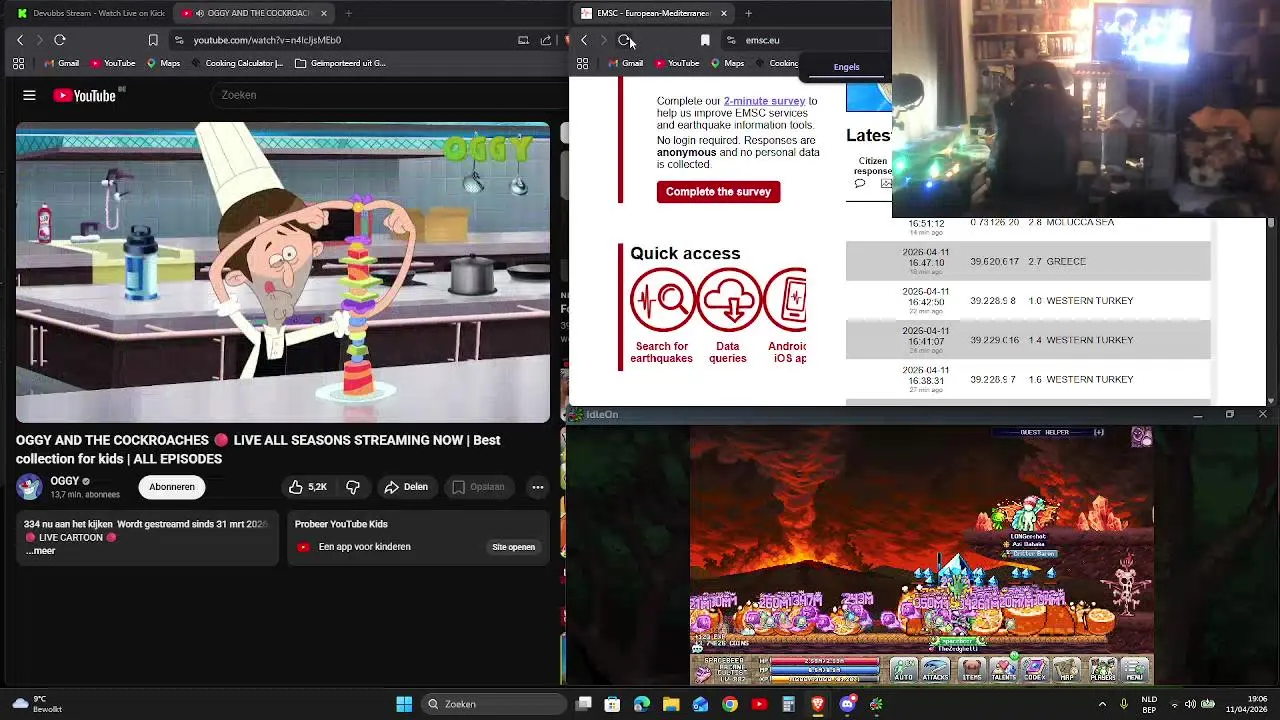This screenshot has height=720, width=1280.
Task: Bookmark the EMSC page
Action: pos(705,40)
